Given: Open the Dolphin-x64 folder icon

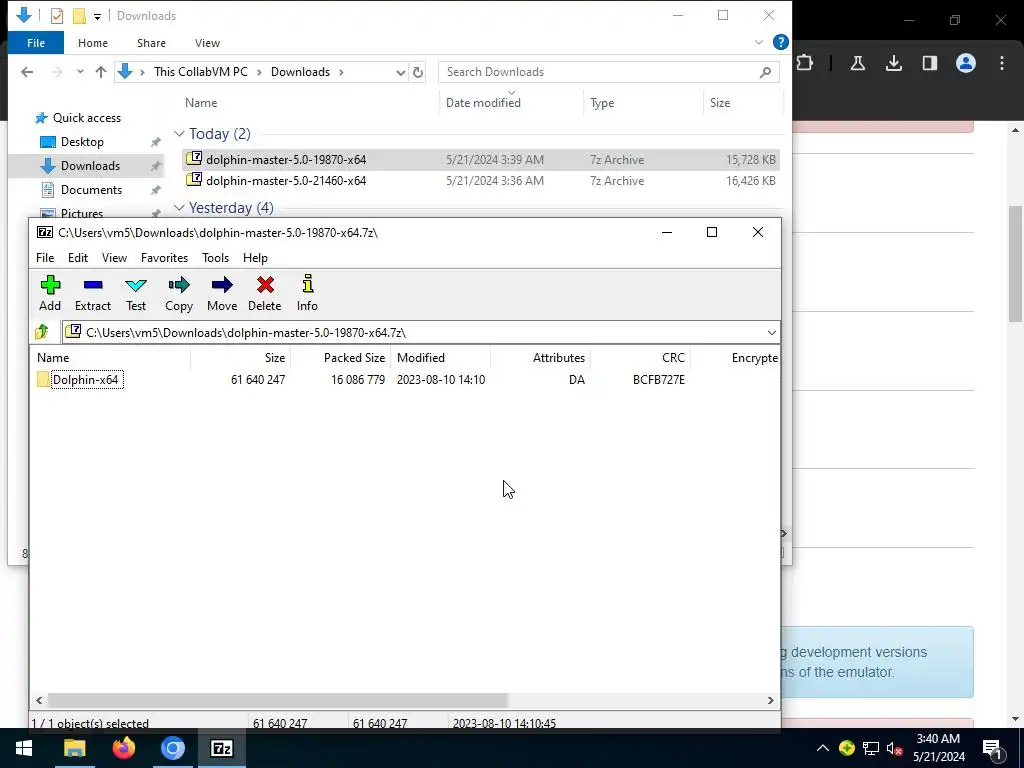Looking at the screenshot, I should (x=43, y=379).
